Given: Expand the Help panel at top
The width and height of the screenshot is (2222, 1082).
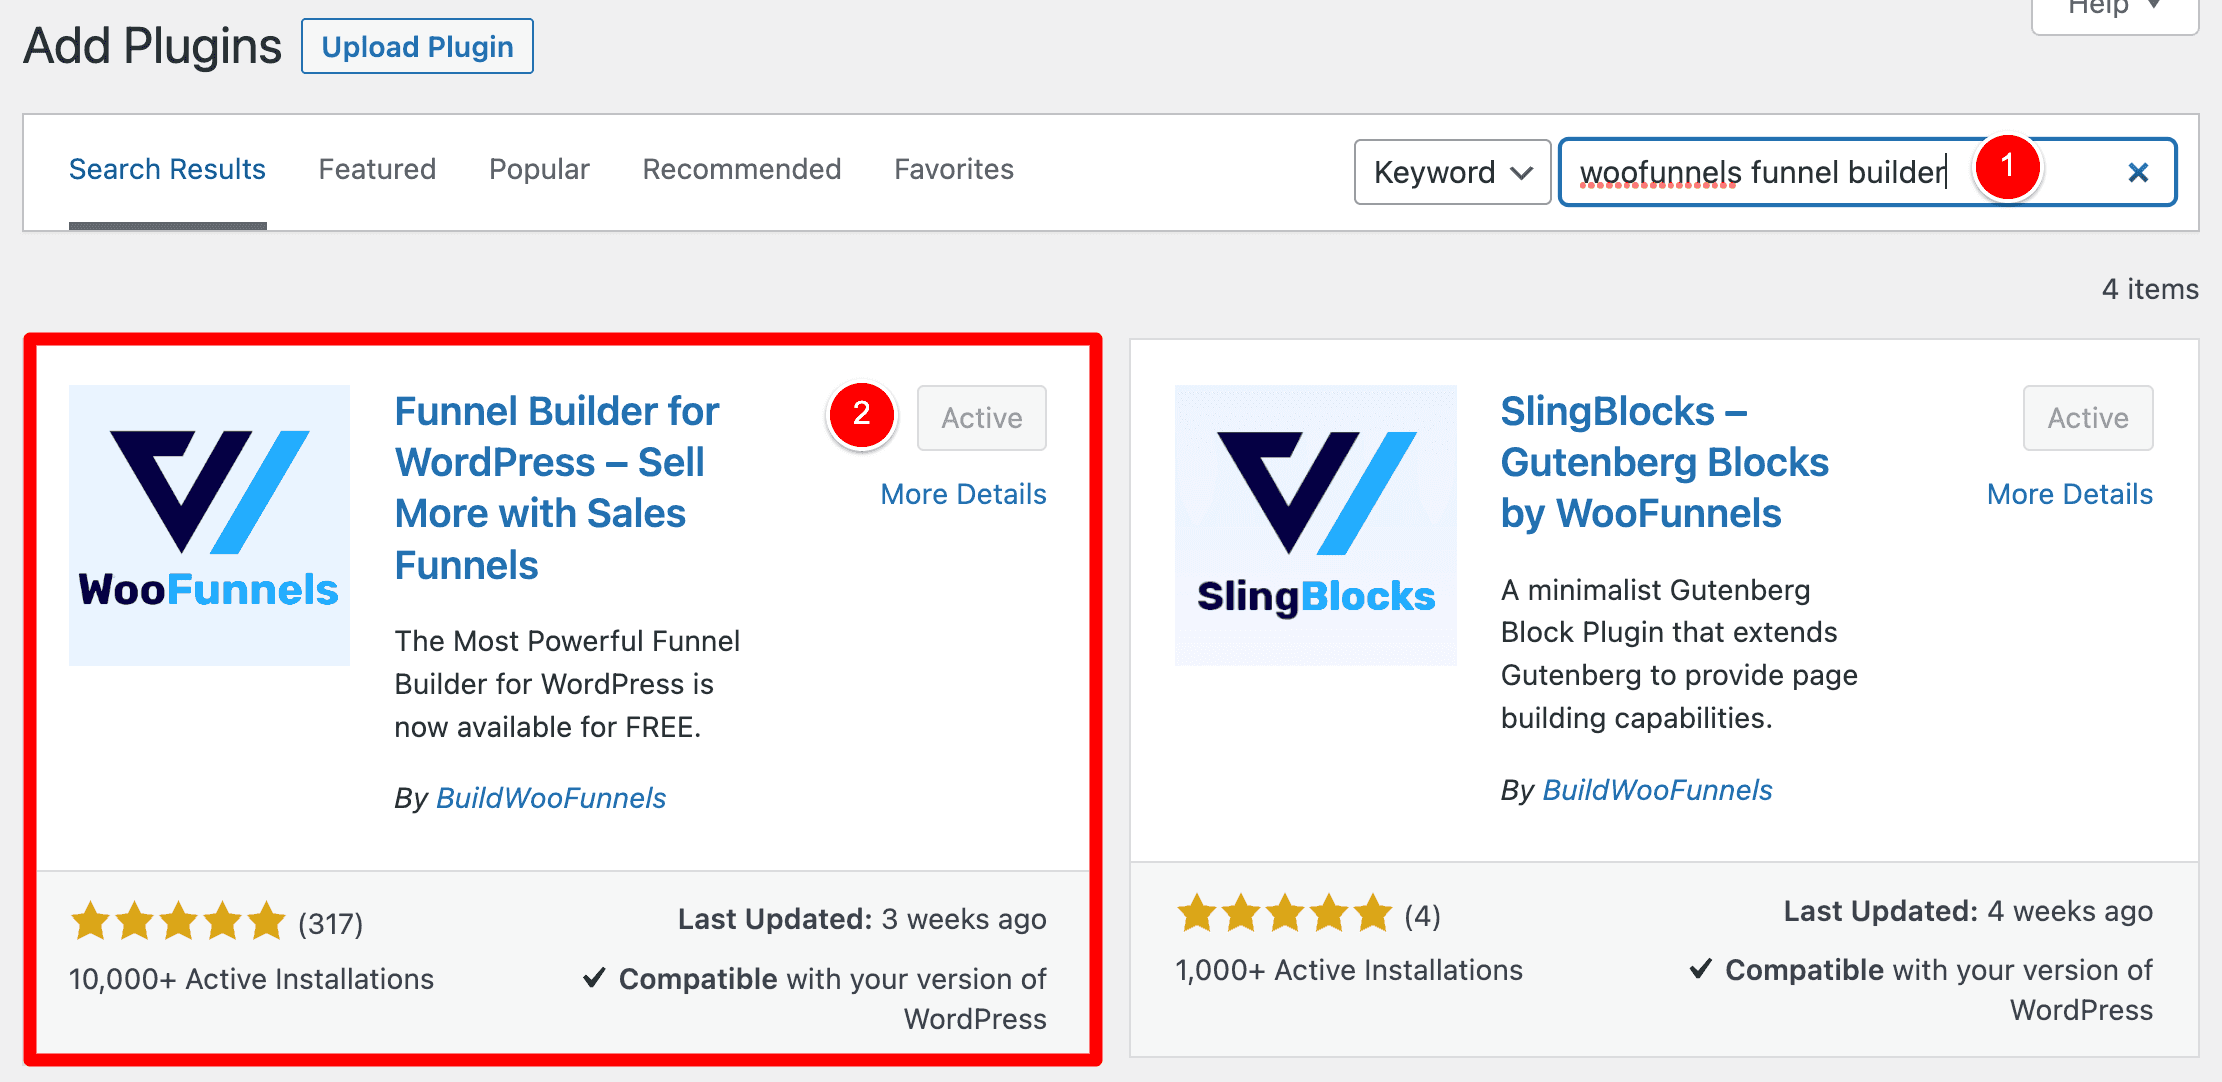Looking at the screenshot, I should pos(2114,10).
